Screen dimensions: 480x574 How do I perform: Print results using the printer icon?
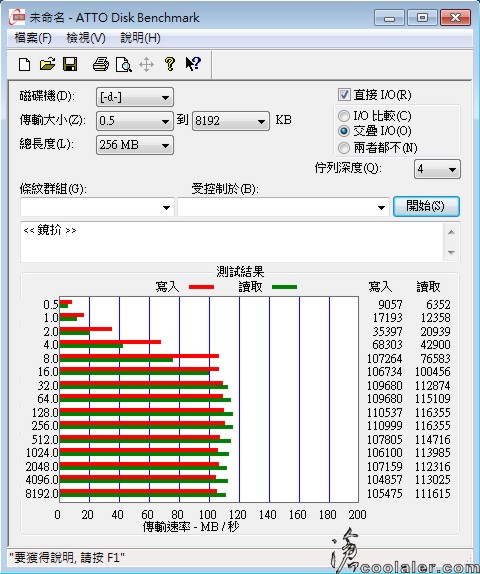[100, 64]
